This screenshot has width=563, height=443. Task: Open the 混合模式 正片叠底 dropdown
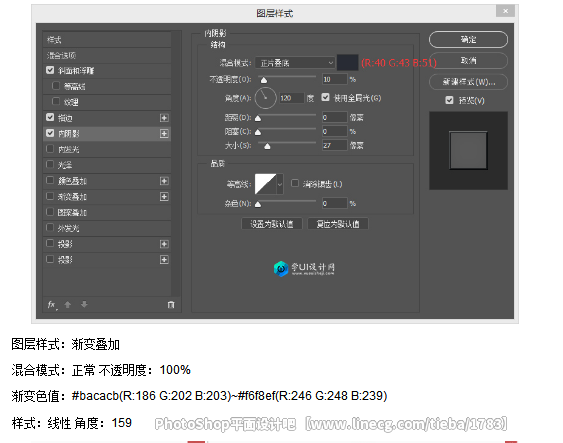(x=295, y=63)
